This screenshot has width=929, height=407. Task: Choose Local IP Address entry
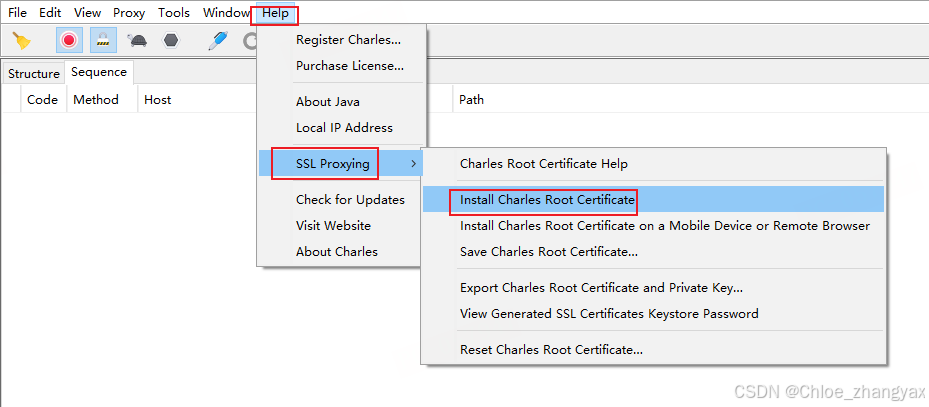341,128
